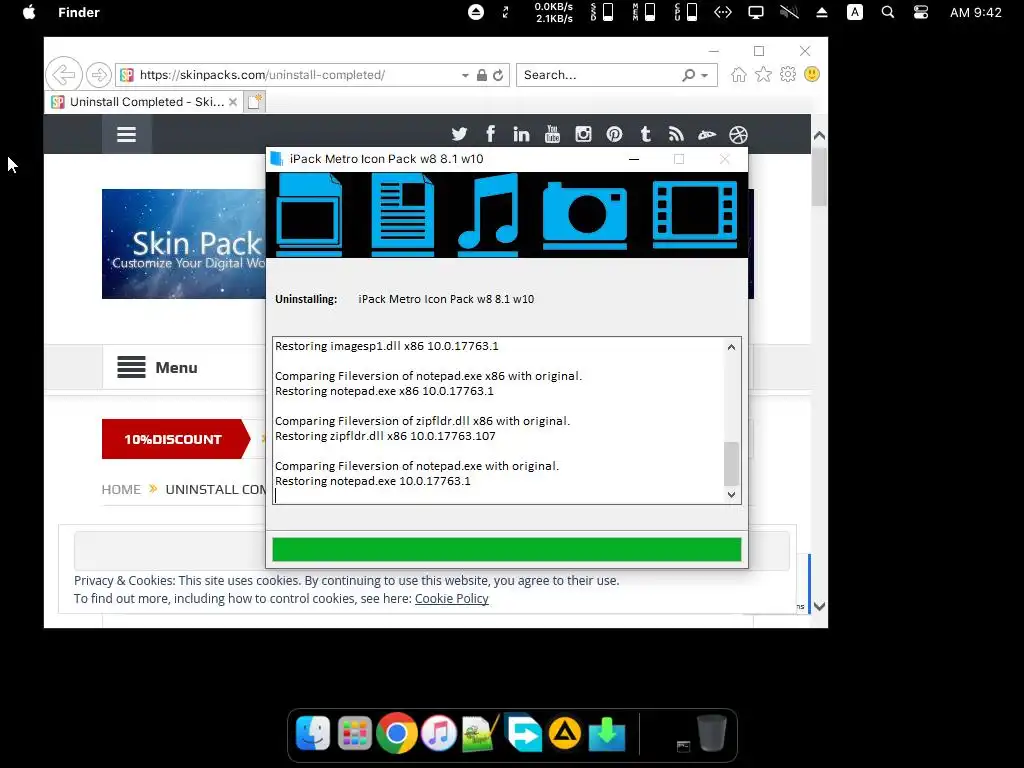
Task: Open the search provider dropdown arrow
Action: pos(705,76)
